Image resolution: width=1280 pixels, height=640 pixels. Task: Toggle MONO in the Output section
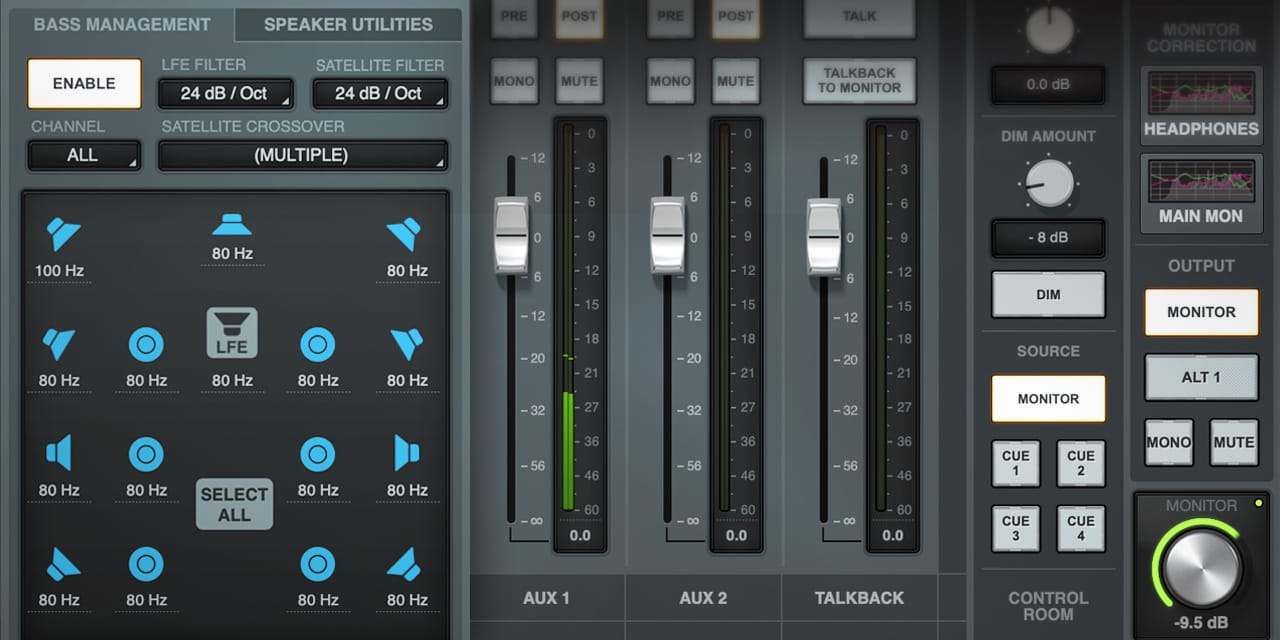coord(1169,442)
